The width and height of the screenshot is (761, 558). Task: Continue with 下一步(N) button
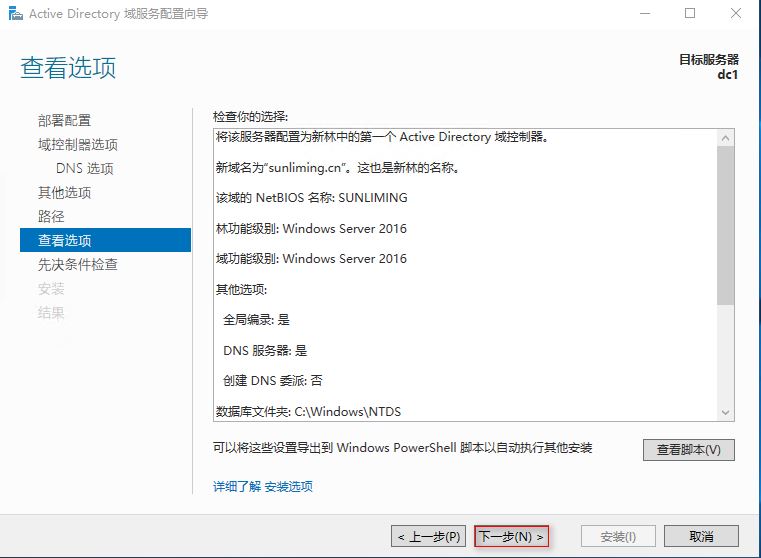[511, 537]
